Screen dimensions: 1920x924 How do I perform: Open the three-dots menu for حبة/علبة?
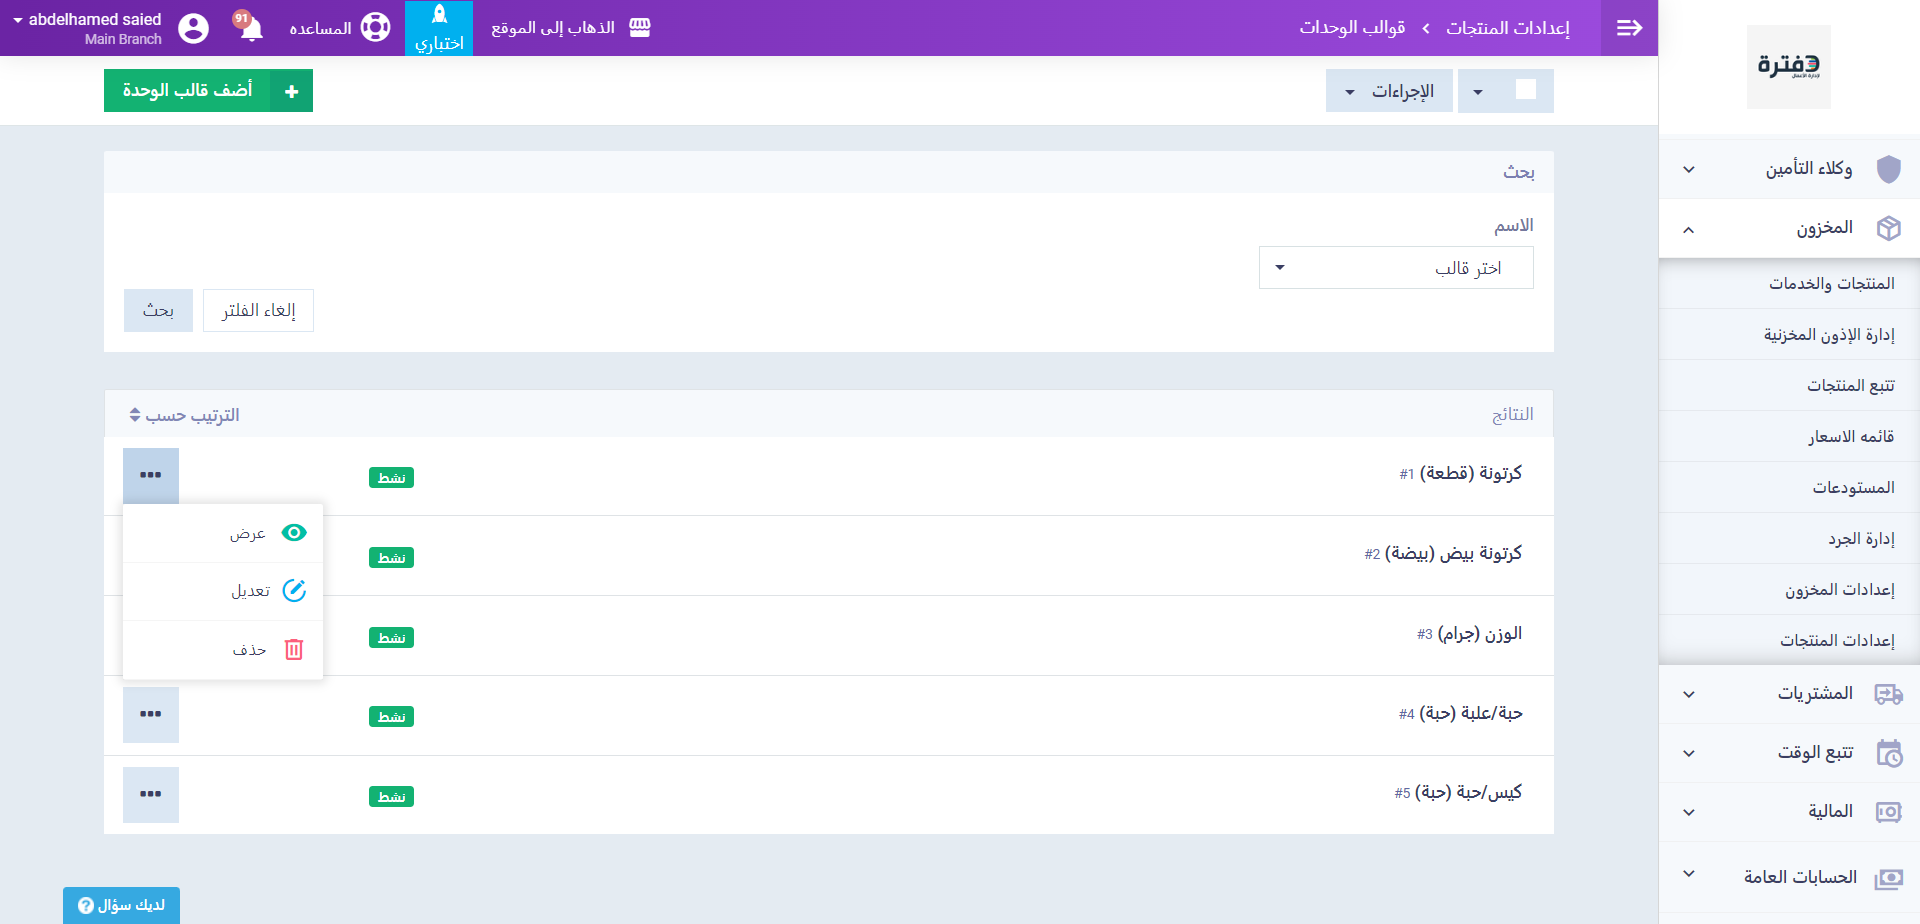[151, 714]
